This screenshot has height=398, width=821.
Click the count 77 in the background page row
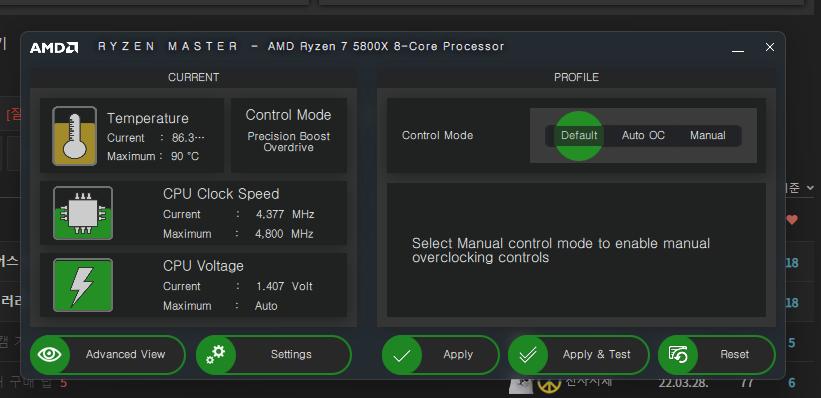[x=747, y=383]
